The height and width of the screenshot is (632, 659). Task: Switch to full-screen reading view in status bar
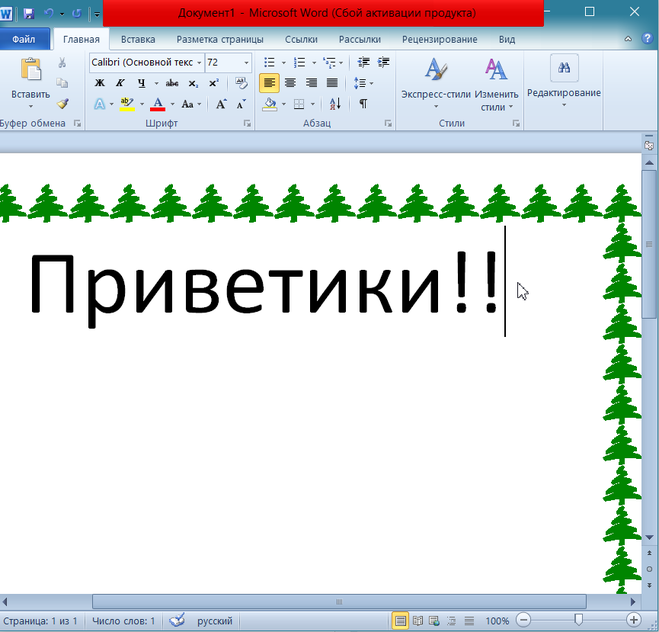pos(418,621)
